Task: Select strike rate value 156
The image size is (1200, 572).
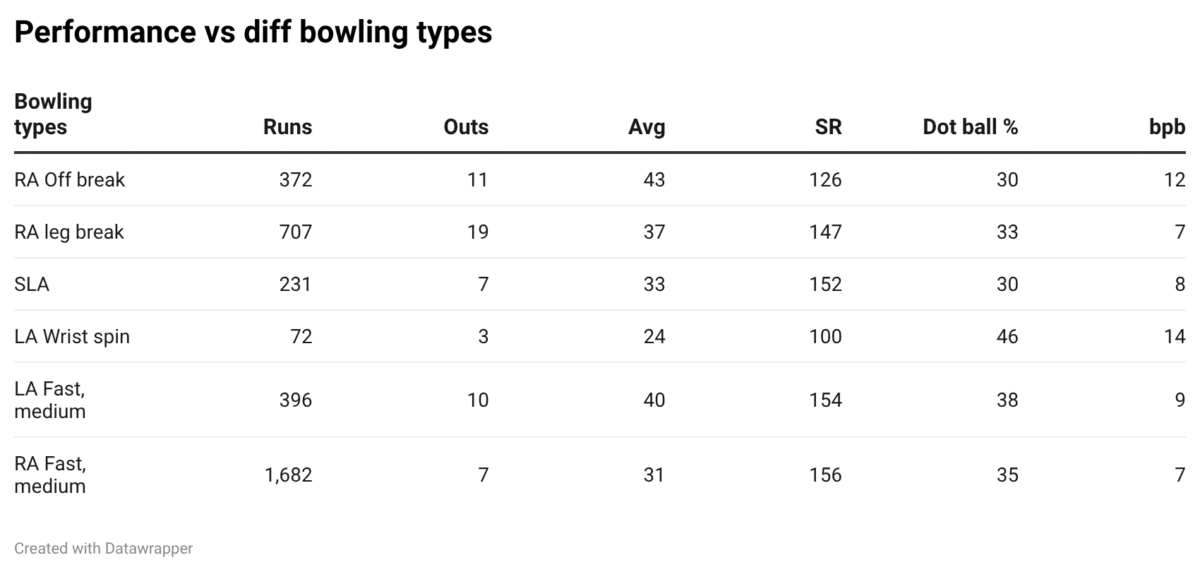Action: click(826, 475)
